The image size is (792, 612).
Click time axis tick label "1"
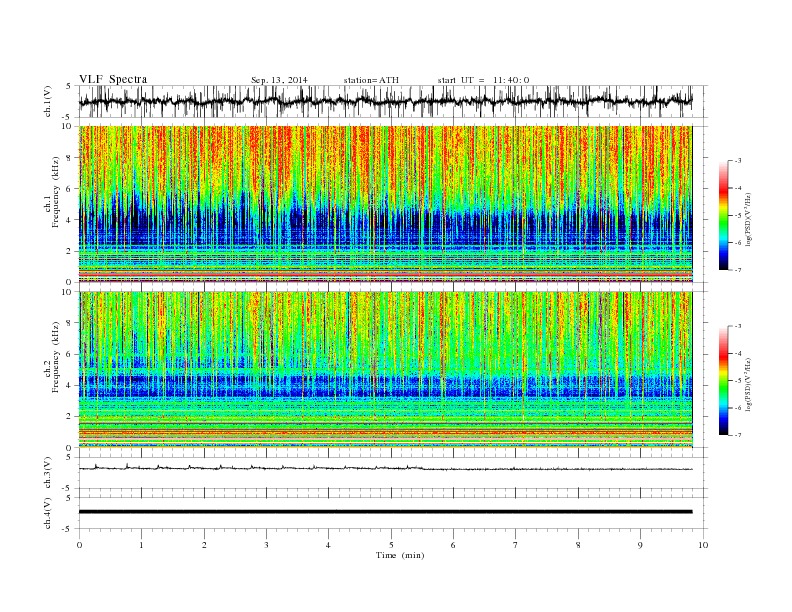click(141, 545)
